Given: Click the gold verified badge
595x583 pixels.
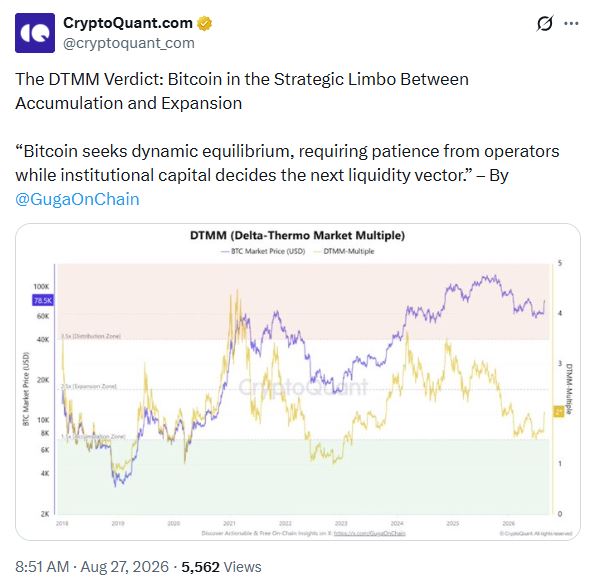Looking at the screenshot, I should coord(205,24).
